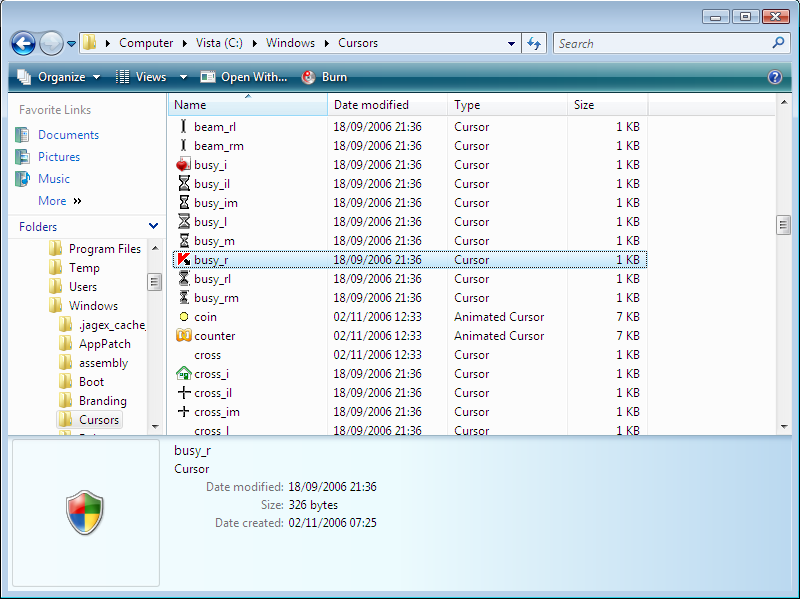Click the magnifier search icon
800x599 pixels.
pos(778,43)
